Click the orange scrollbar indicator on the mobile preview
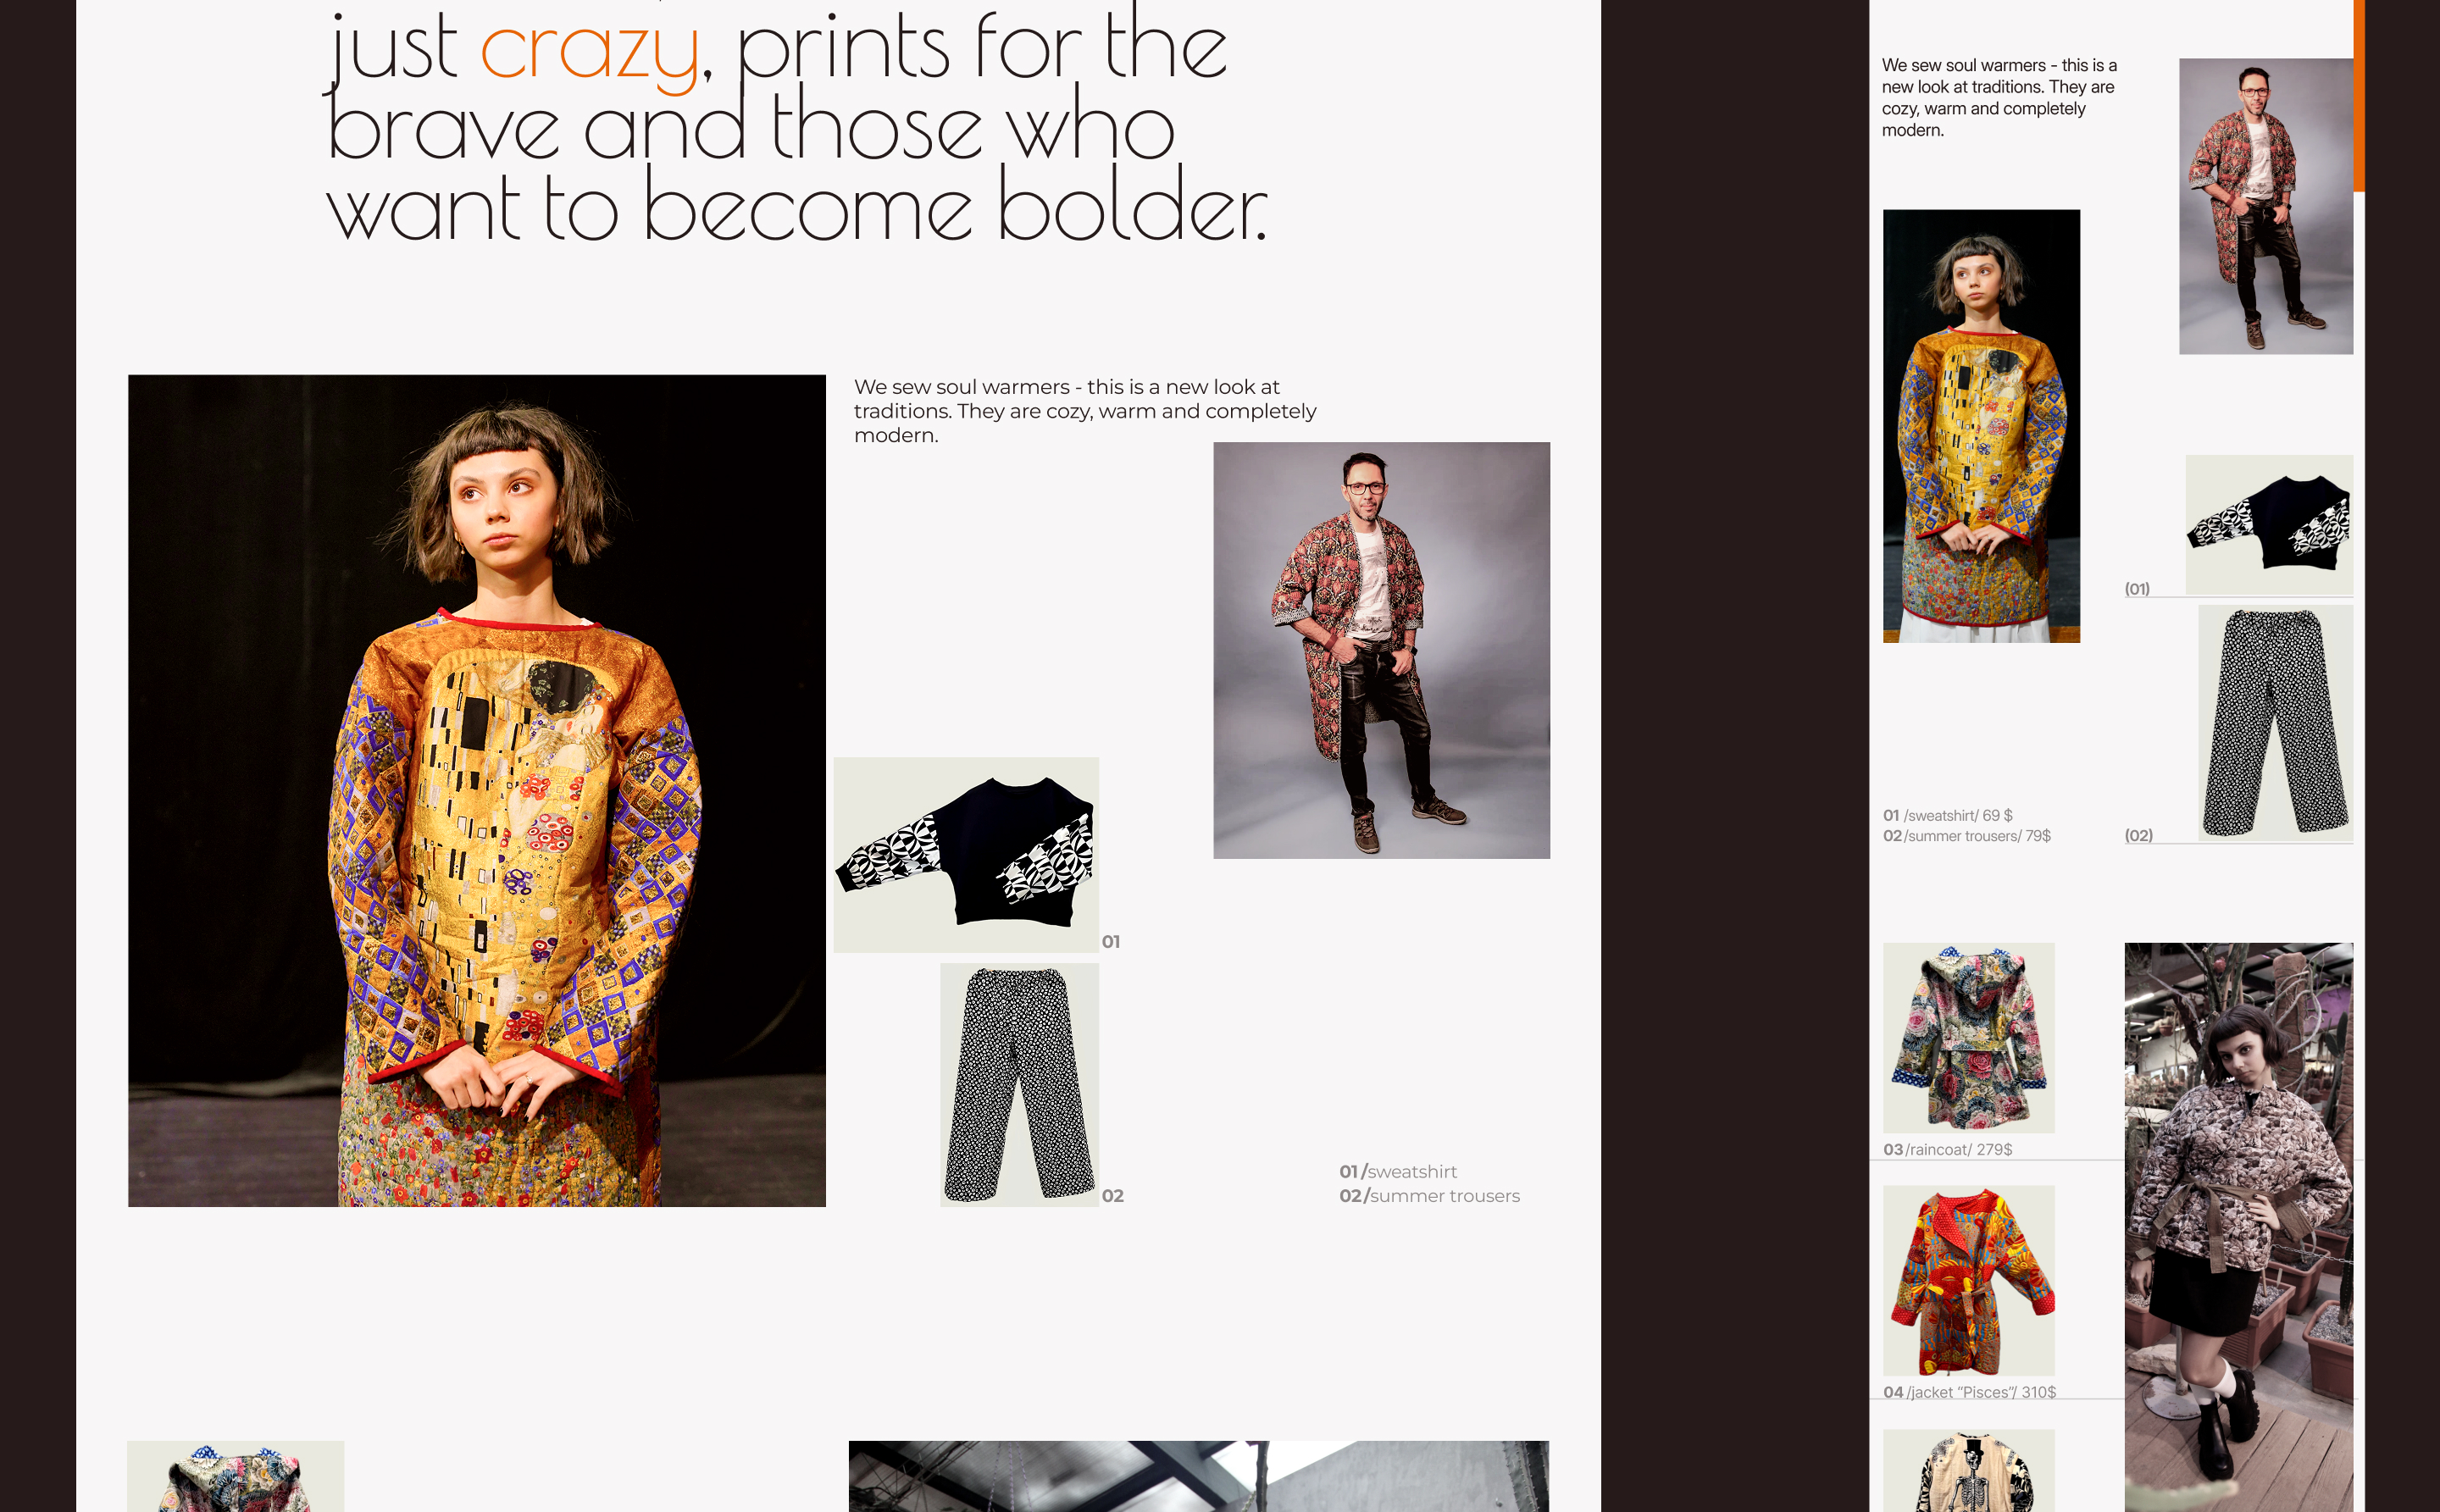 click(x=2359, y=95)
